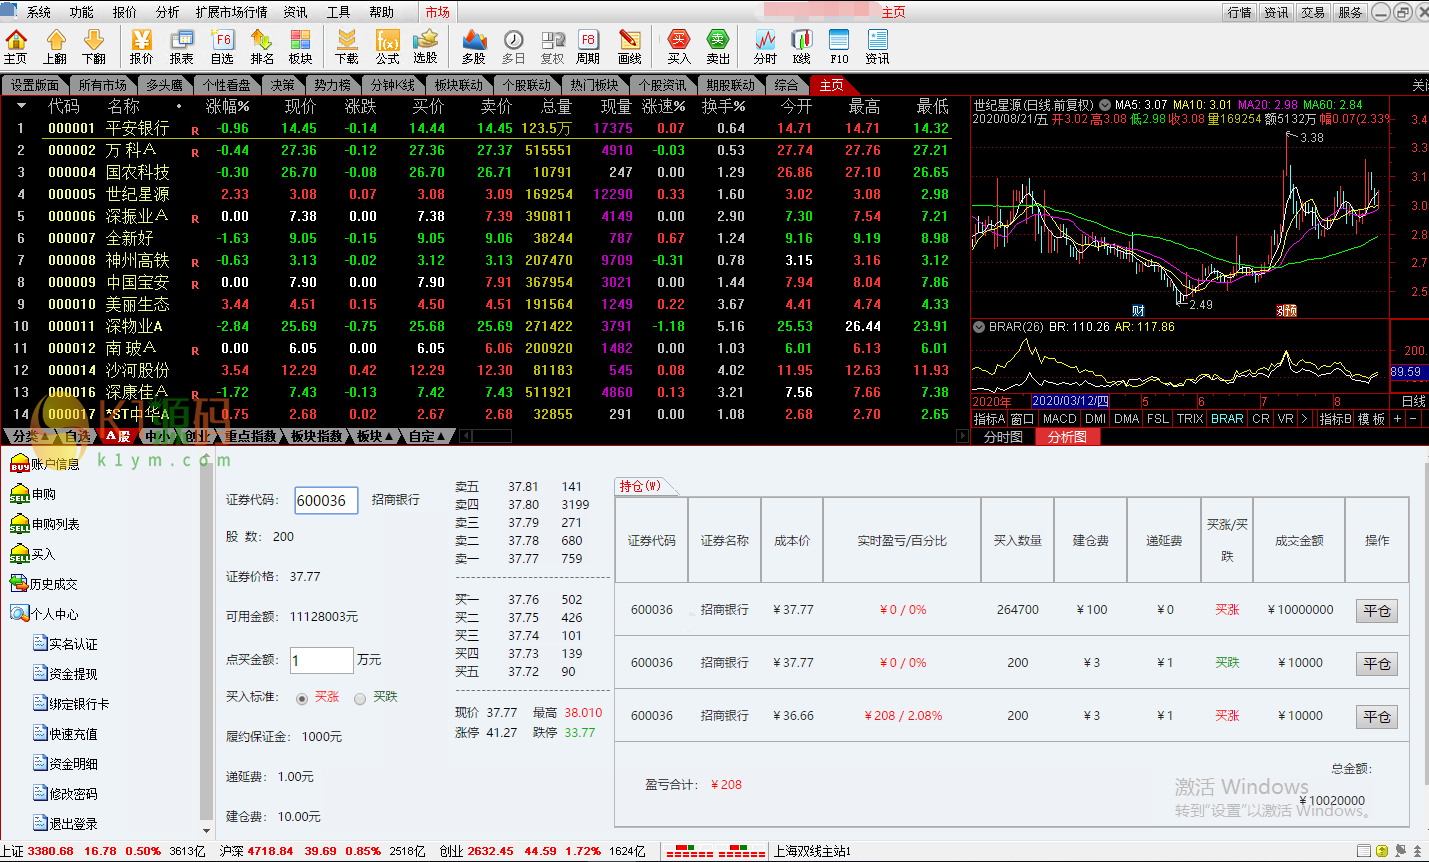Select the 买涨 radio button
This screenshot has width=1429, height=862.
tap(302, 699)
